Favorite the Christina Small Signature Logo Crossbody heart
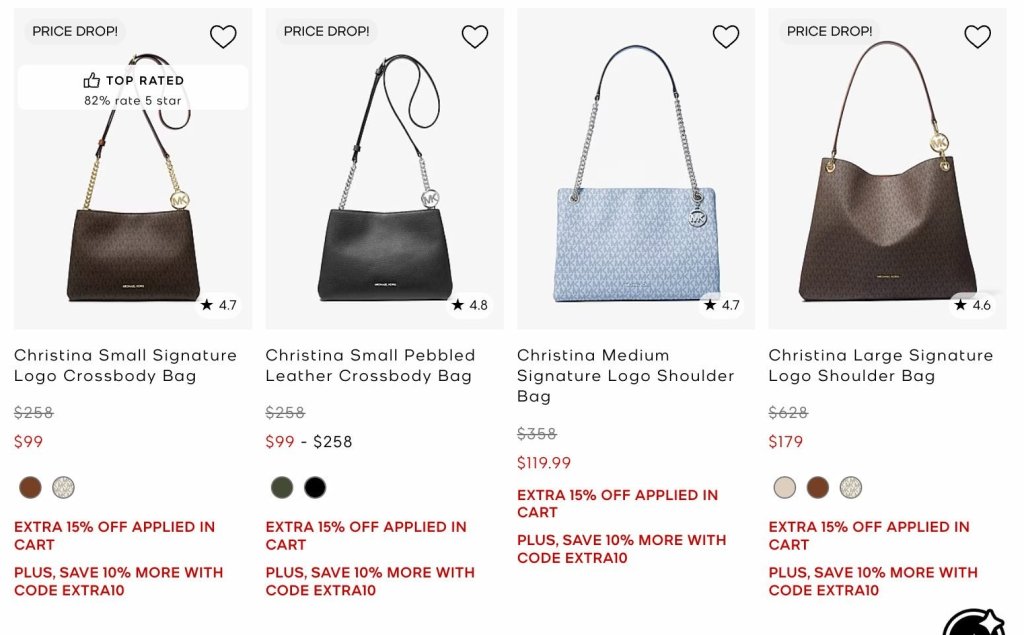Screen dimensions: 1024x635 coord(223,37)
